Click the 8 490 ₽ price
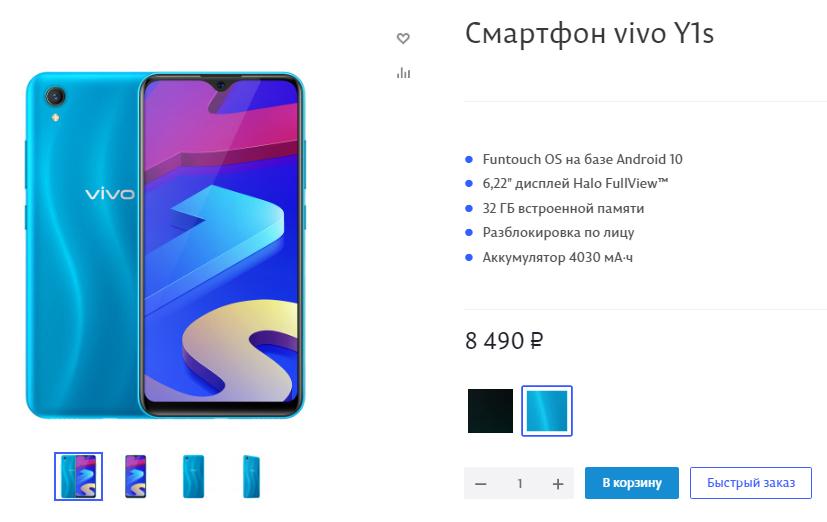The width and height of the screenshot is (827, 522). click(x=504, y=341)
